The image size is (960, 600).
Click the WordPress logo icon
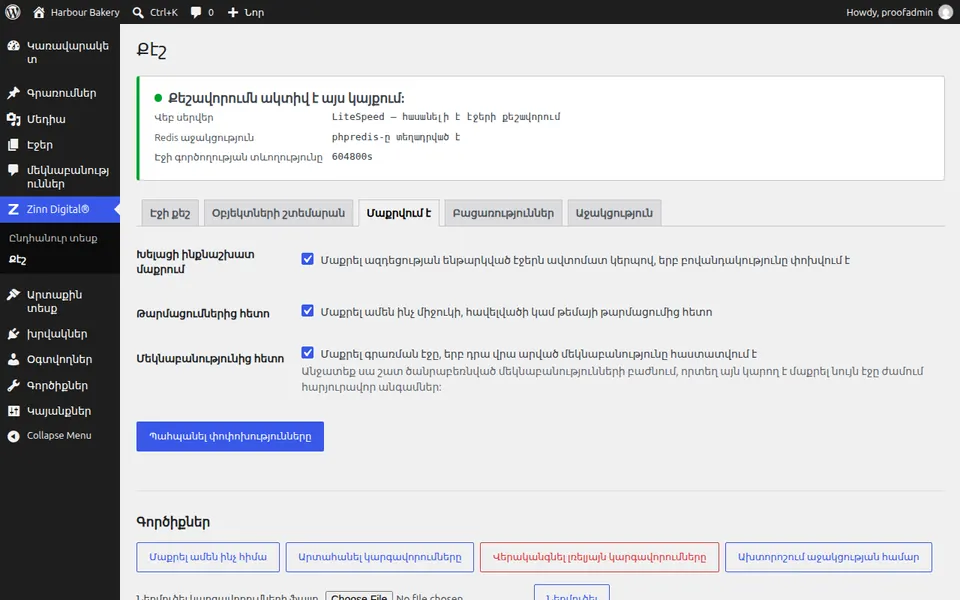tap(12, 12)
